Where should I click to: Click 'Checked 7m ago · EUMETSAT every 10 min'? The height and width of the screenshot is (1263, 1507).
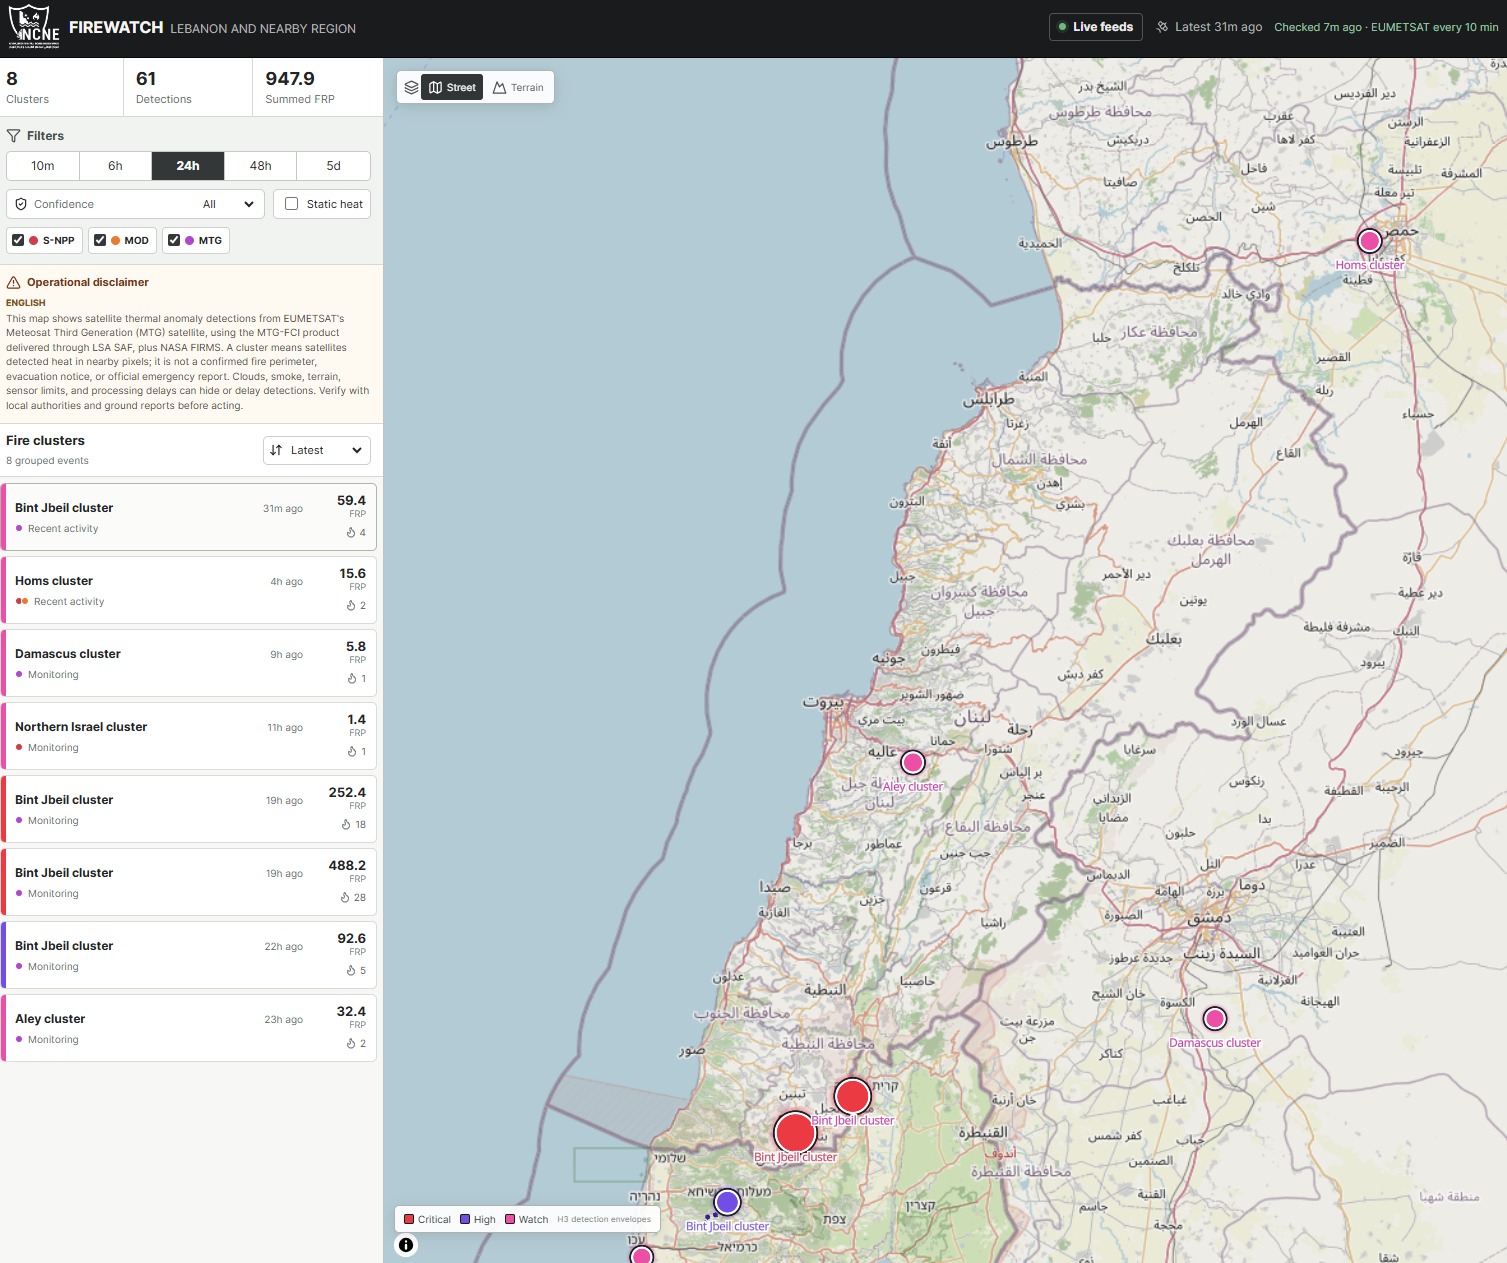(x=1386, y=27)
